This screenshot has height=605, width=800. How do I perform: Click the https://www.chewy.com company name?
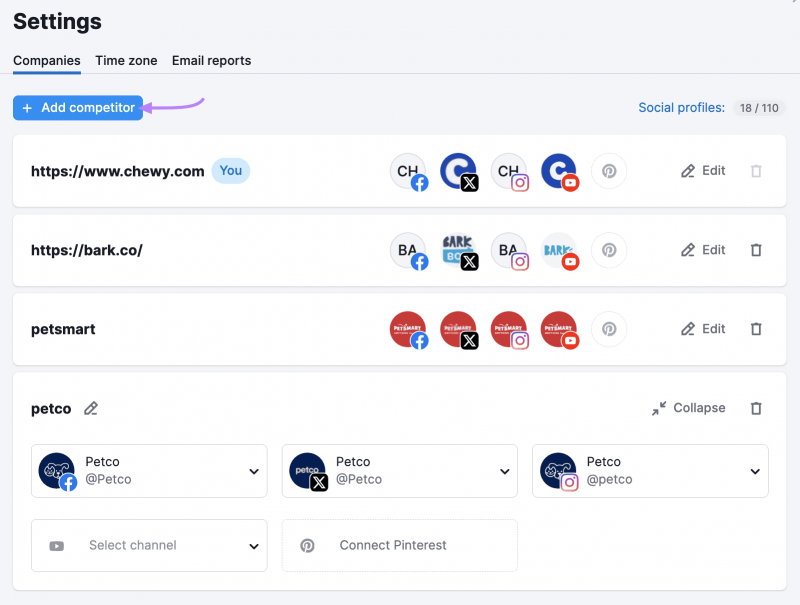(x=118, y=171)
